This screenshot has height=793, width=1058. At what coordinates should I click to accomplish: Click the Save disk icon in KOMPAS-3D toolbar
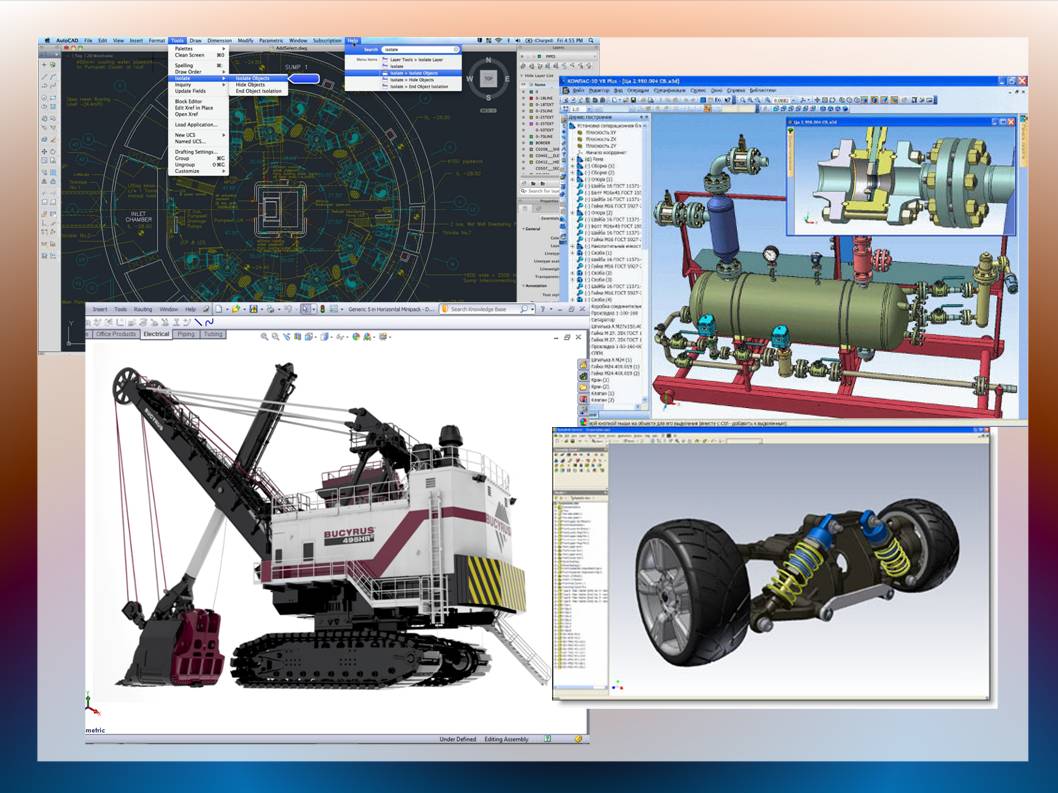pyautogui.click(x=634, y=100)
